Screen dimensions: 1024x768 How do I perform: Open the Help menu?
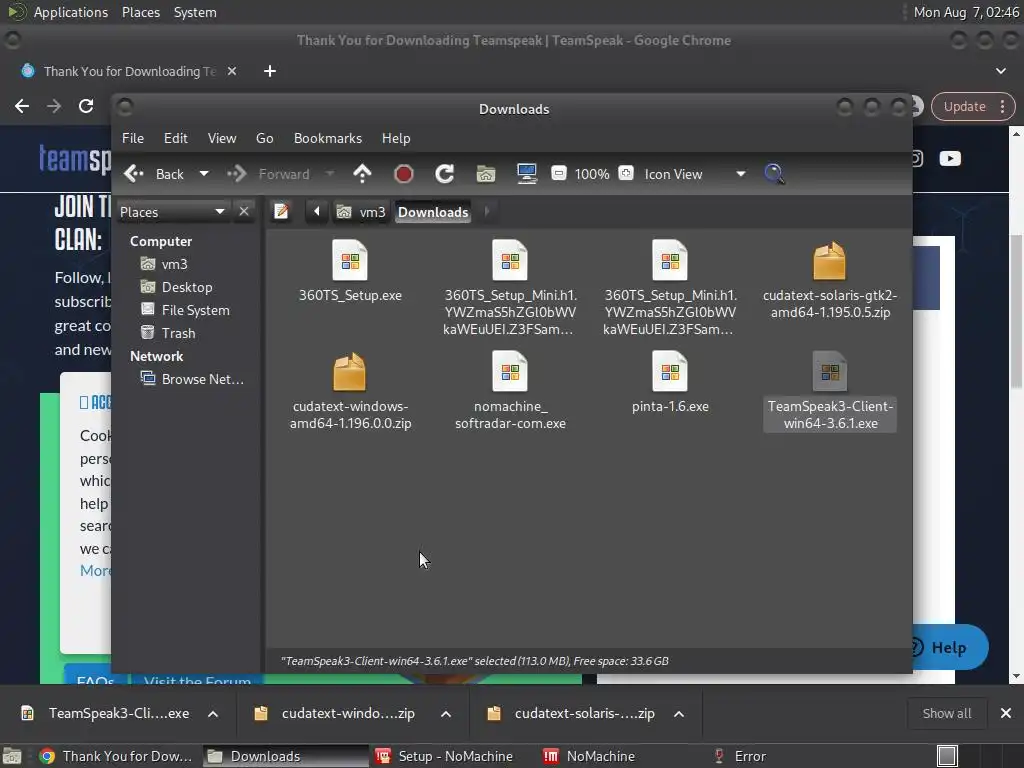point(396,138)
